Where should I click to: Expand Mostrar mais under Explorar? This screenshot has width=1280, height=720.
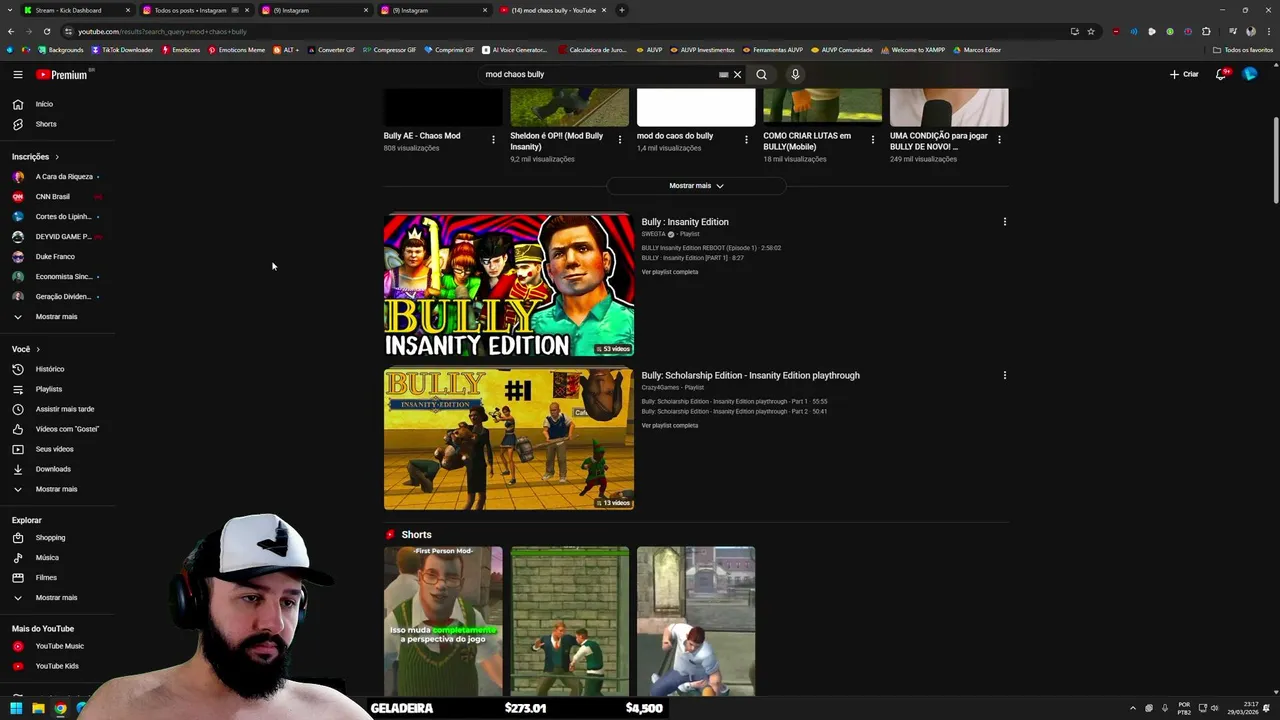(x=56, y=598)
